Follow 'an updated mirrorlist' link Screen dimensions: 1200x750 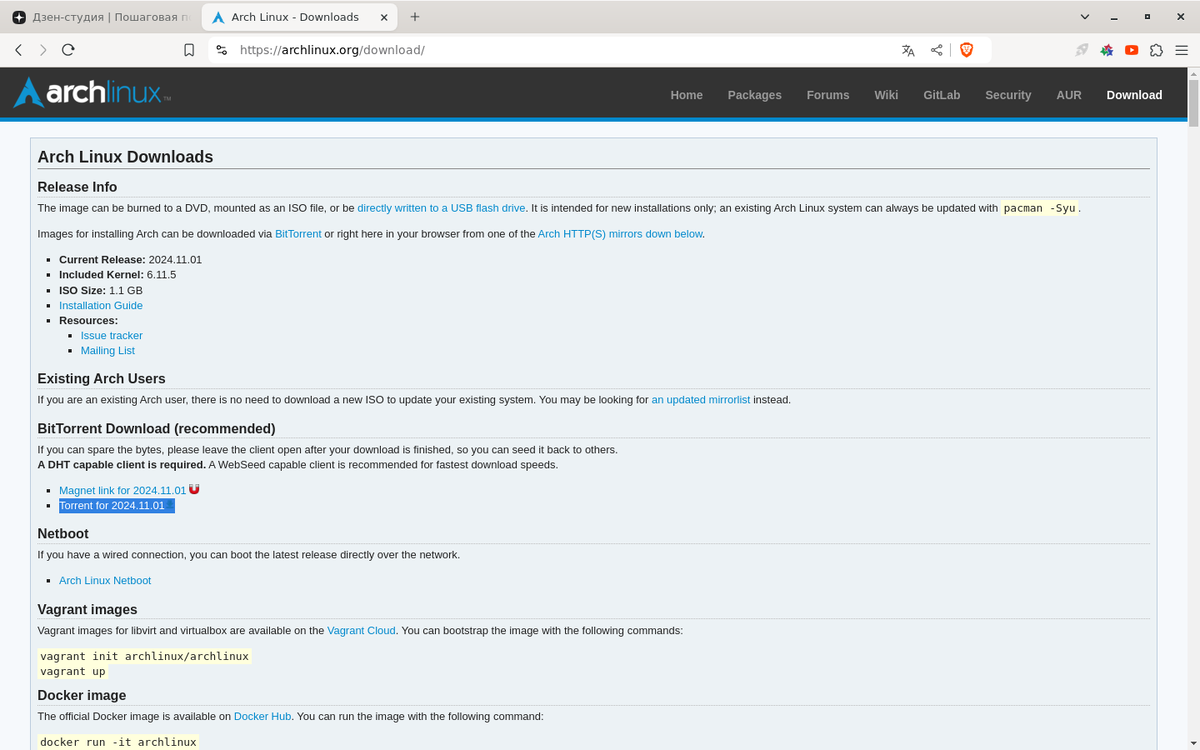click(x=701, y=400)
